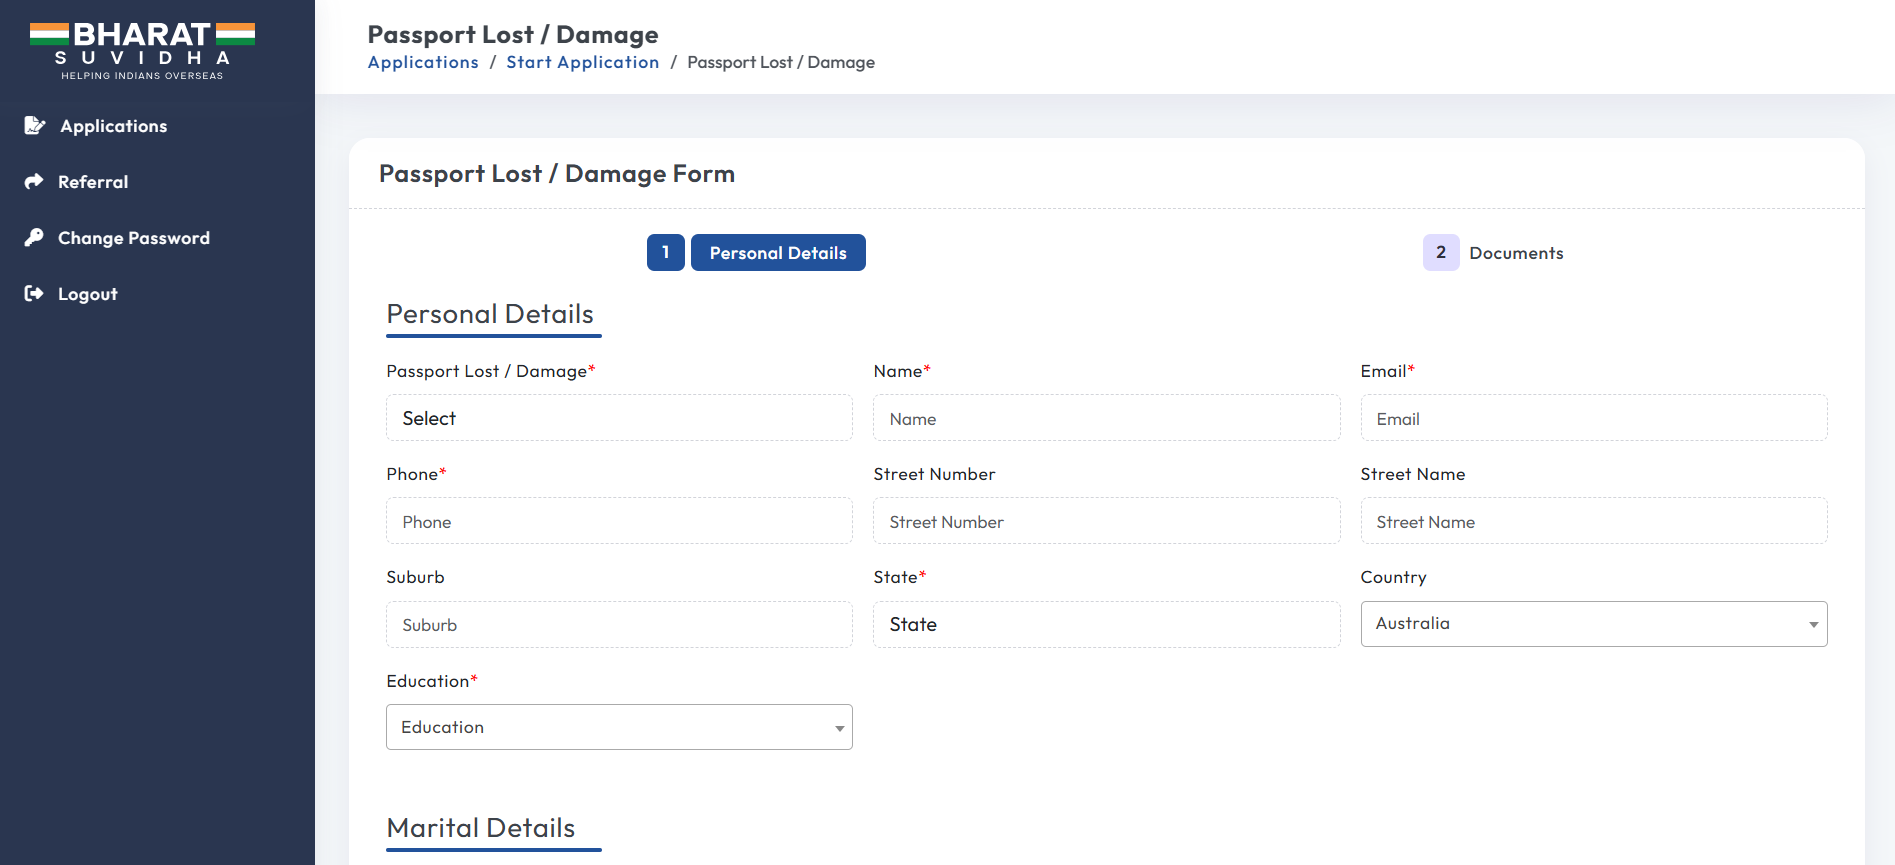Focus the Email input field
Screen dimensions: 1895x865
1593,419
